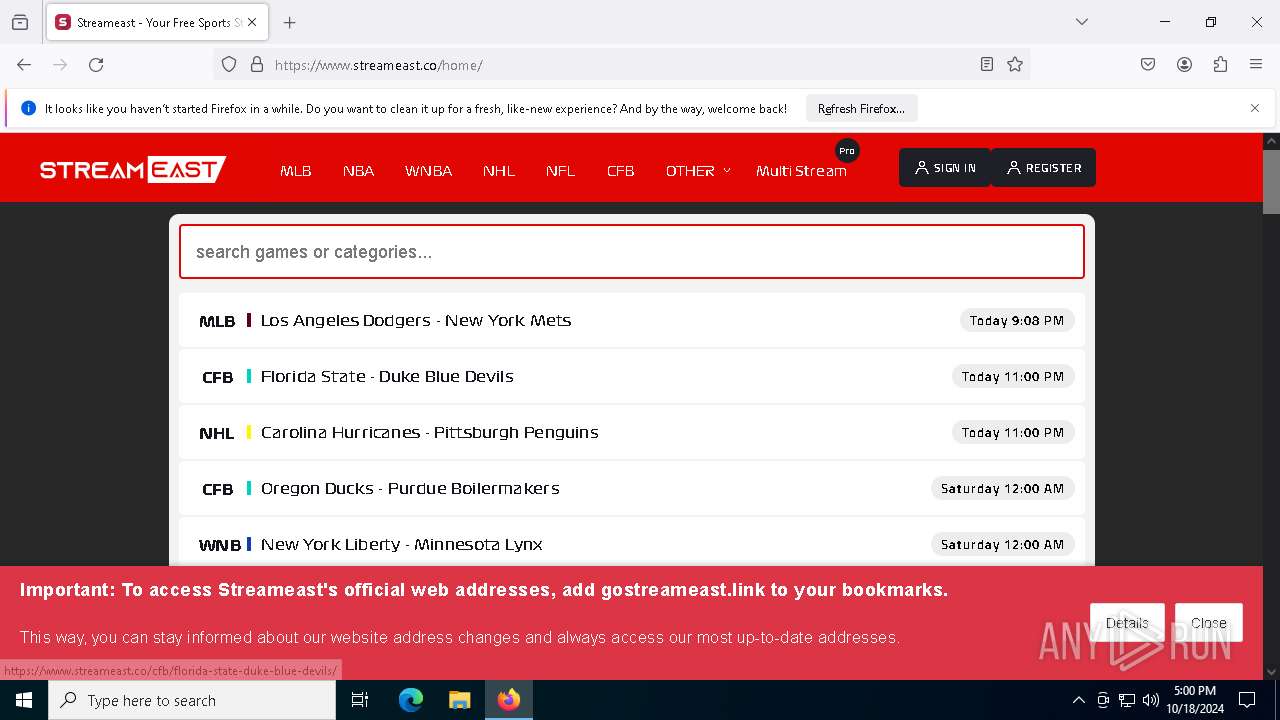Screen dimensions: 1280x720
Task: Open Task View on the taskbar
Action: (360, 700)
